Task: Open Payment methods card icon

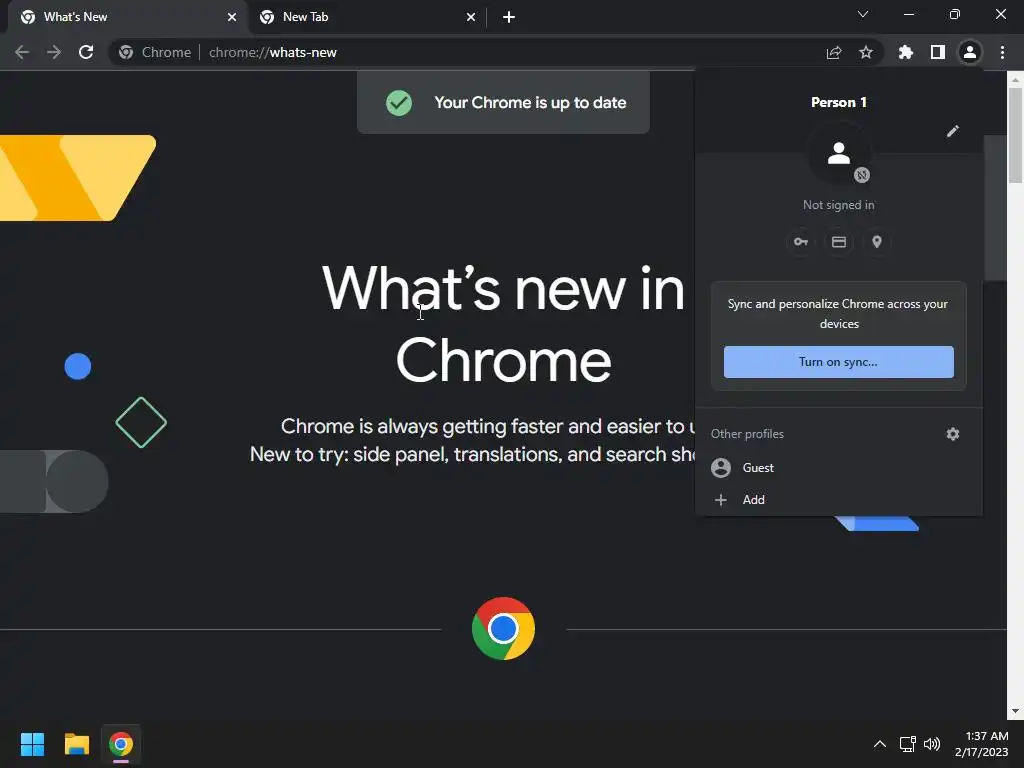Action: tap(839, 242)
